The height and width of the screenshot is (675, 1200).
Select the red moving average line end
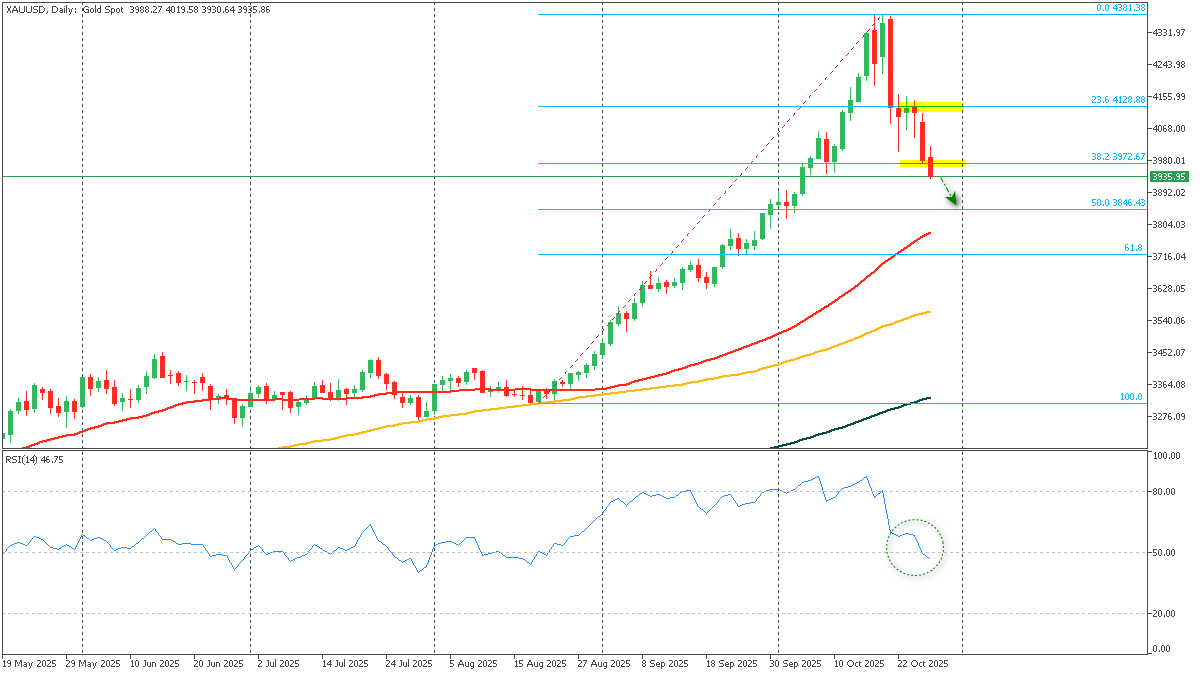coord(929,233)
